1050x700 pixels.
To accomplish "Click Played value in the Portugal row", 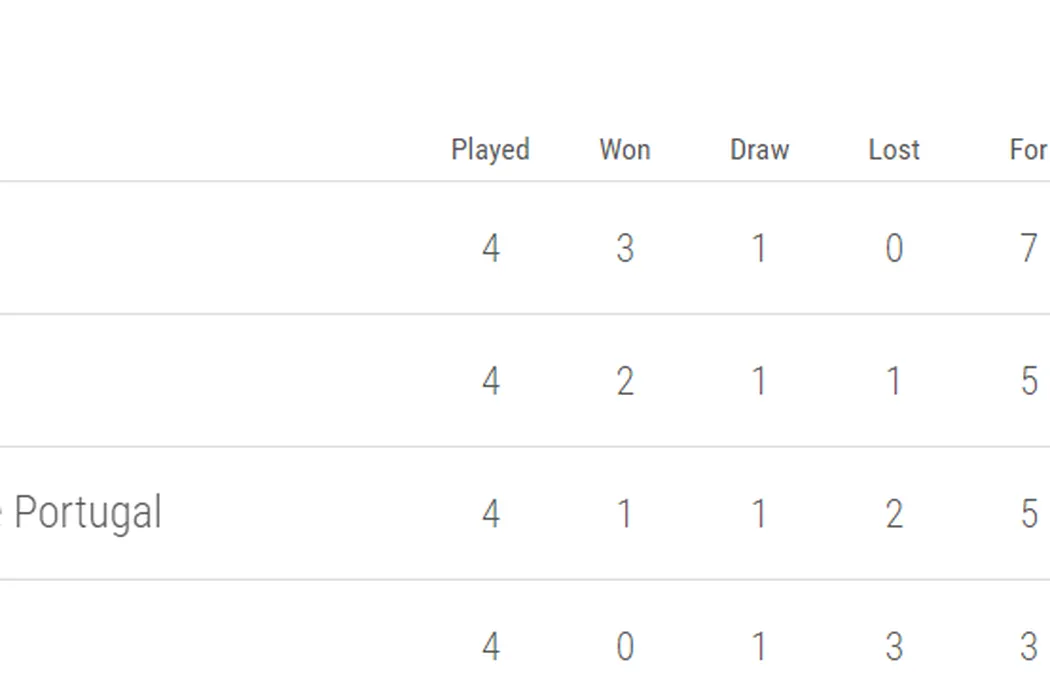I will (x=490, y=514).
